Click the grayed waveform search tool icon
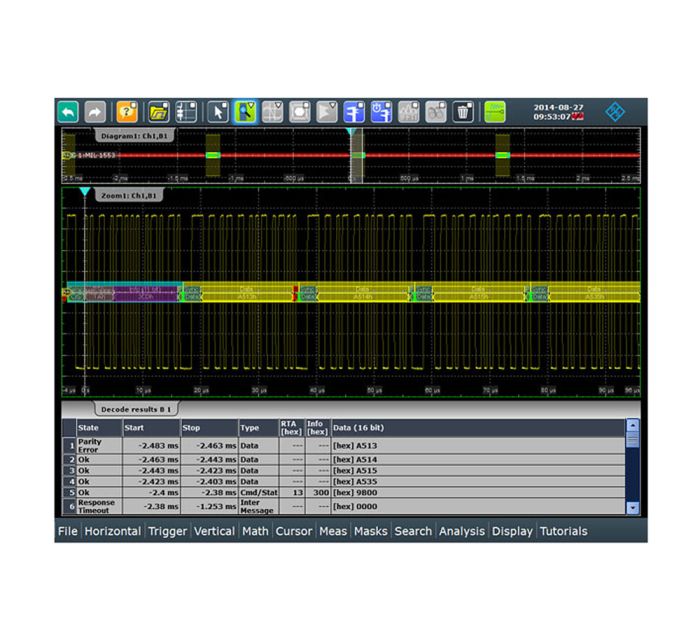 click(x=272, y=112)
